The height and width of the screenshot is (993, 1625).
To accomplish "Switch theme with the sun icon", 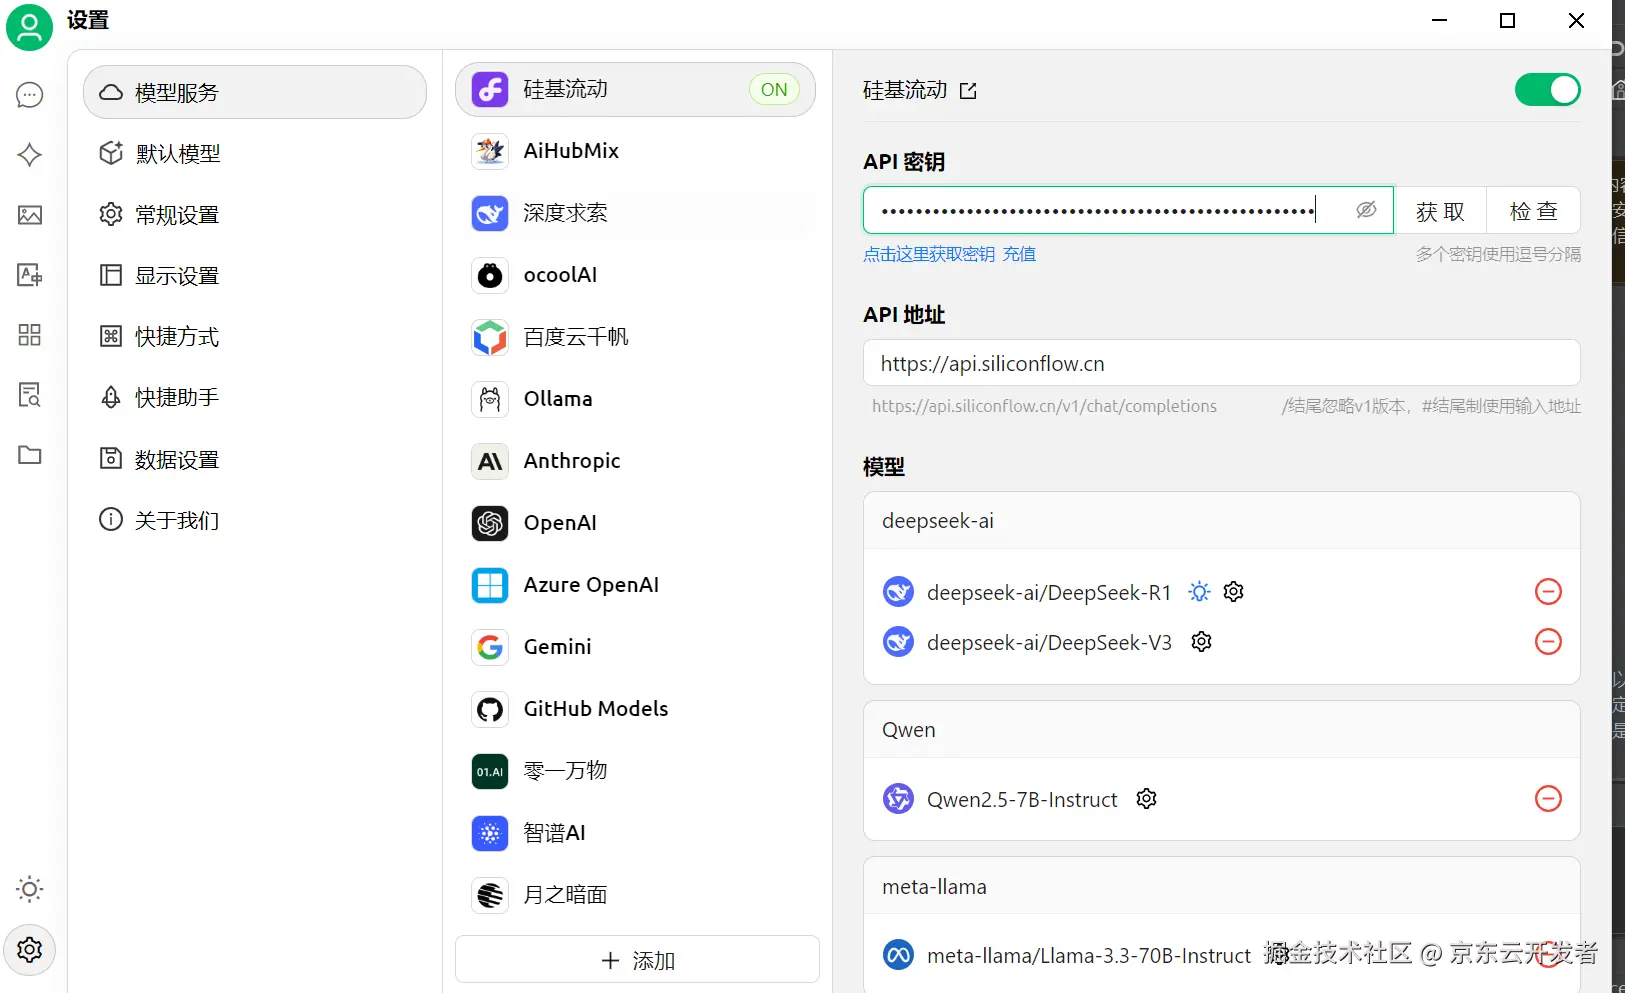I will tap(30, 889).
